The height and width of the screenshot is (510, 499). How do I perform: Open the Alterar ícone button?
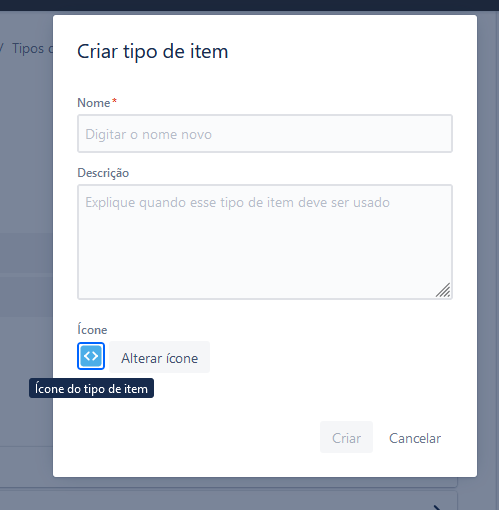(159, 357)
